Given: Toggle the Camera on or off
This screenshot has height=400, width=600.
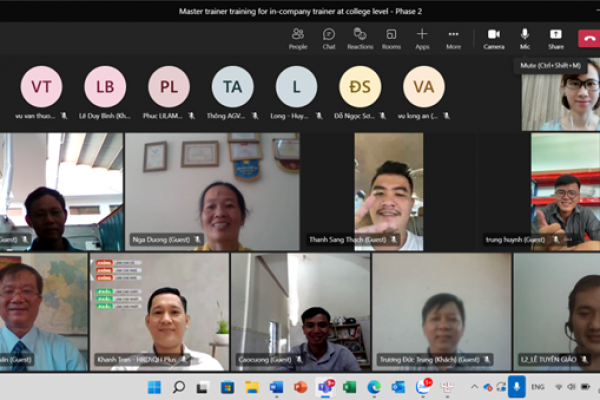Looking at the screenshot, I should [x=494, y=38].
